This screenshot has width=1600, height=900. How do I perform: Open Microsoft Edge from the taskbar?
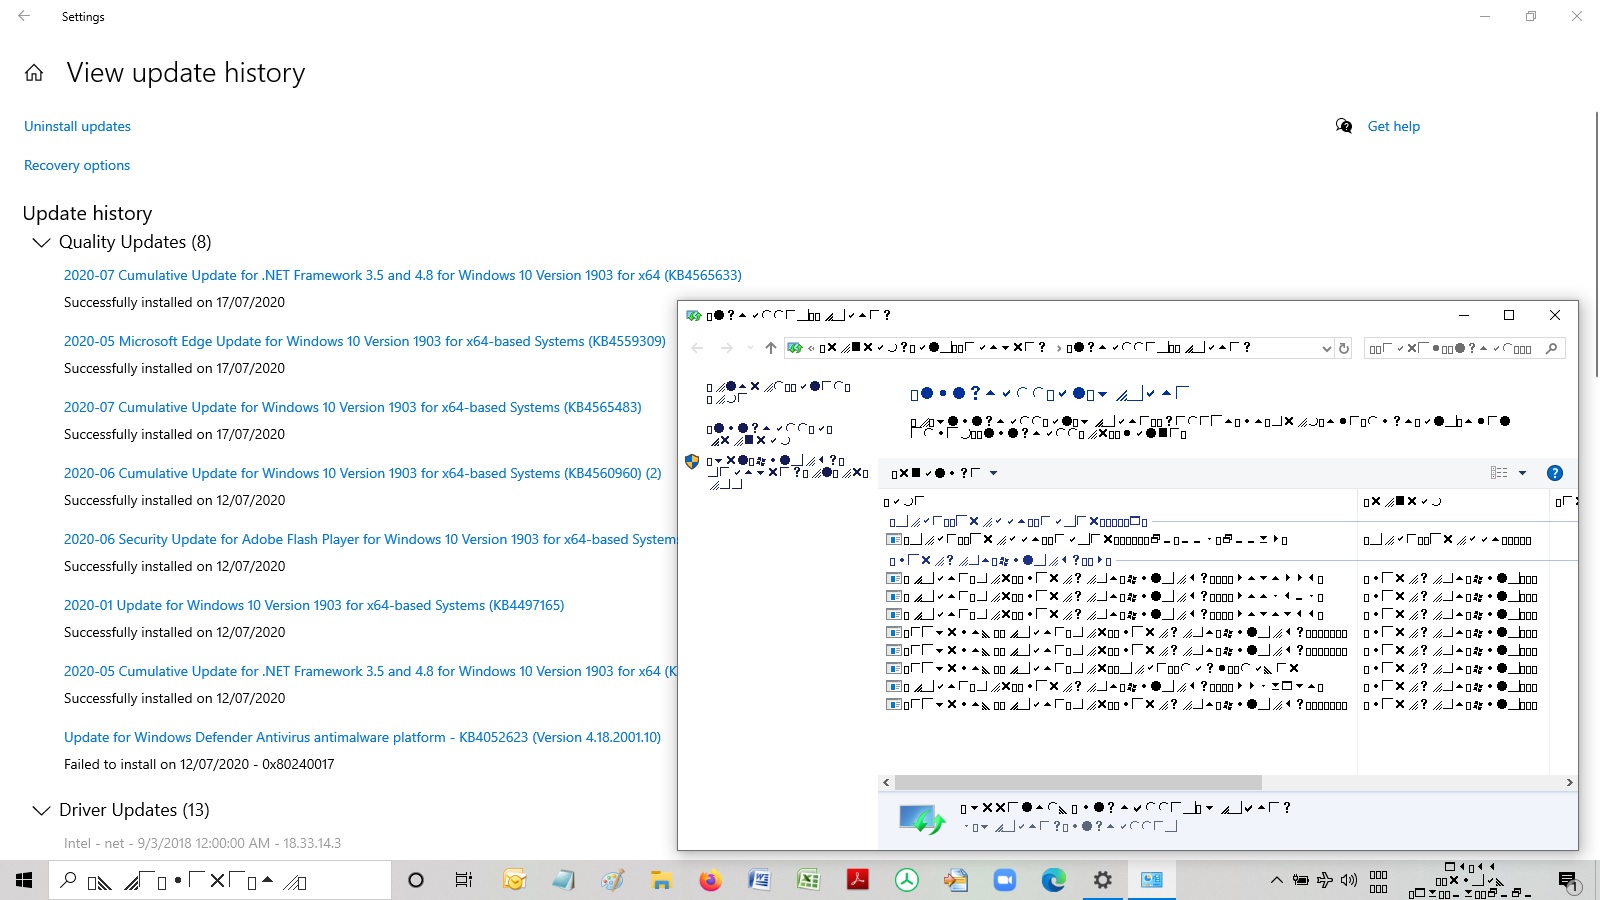pyautogui.click(x=1053, y=880)
